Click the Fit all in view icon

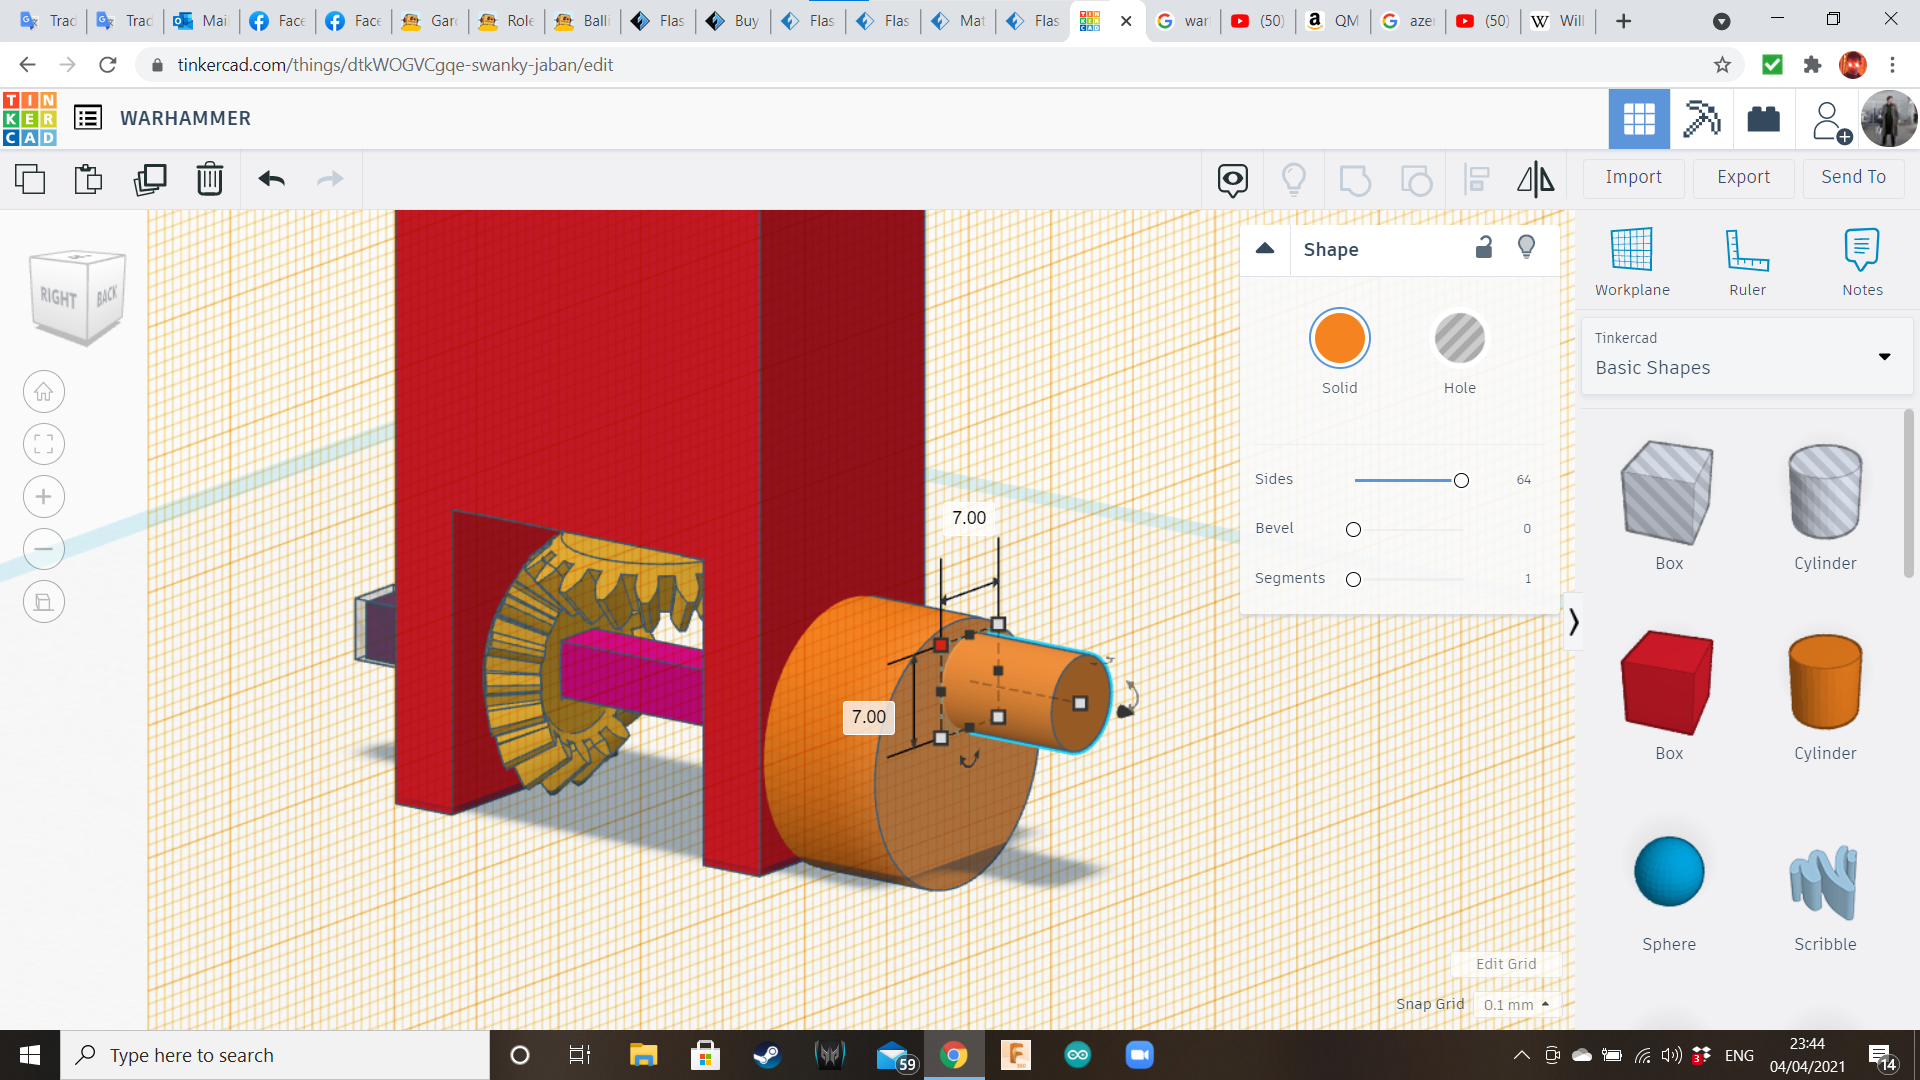coord(44,445)
